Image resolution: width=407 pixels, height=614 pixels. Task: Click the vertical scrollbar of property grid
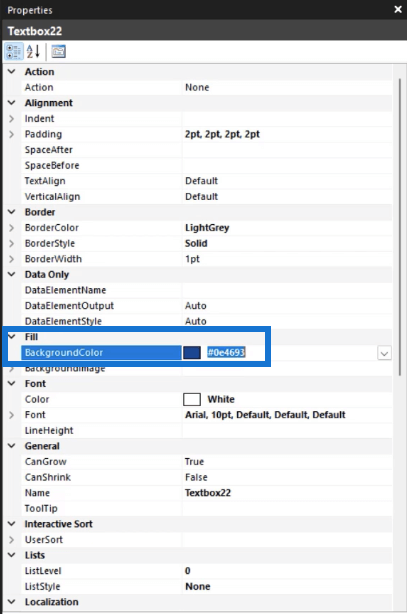click(x=400, y=227)
